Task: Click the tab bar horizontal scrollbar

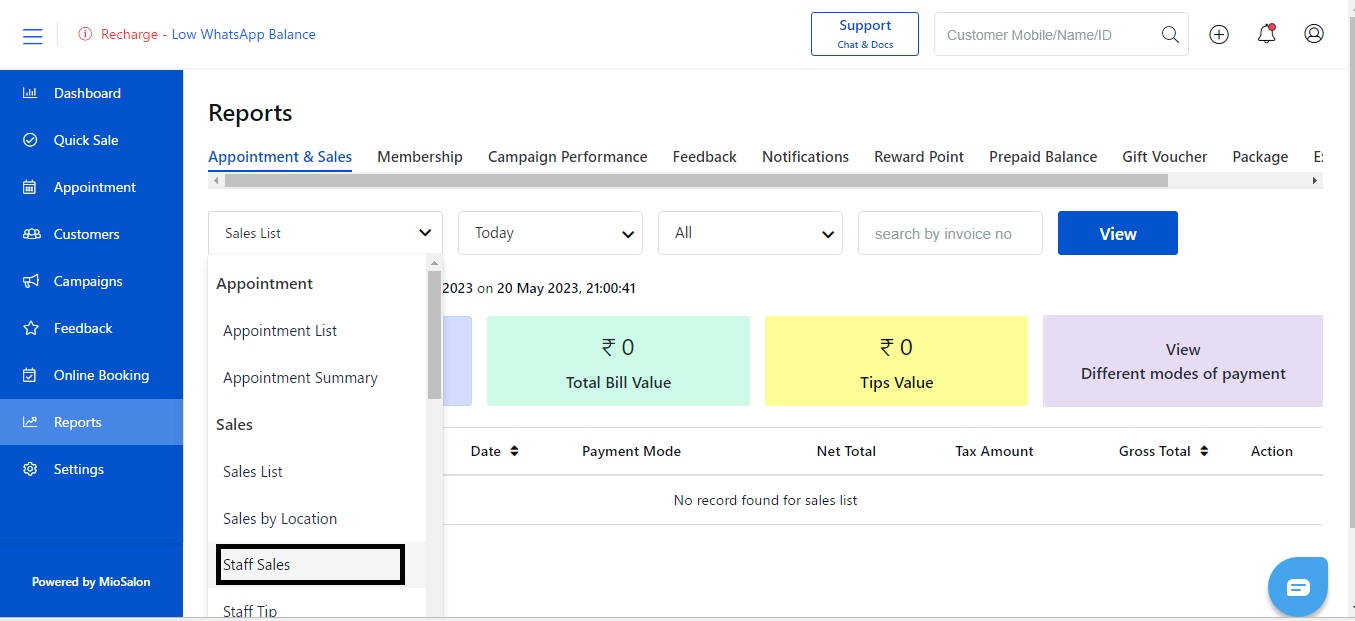Action: coord(696,181)
